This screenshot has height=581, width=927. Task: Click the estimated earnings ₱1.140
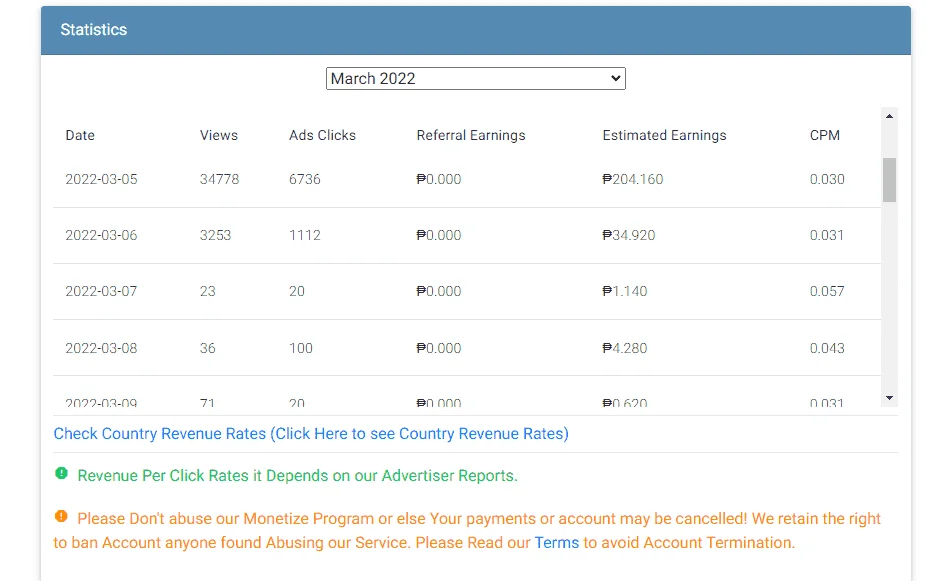(x=625, y=291)
